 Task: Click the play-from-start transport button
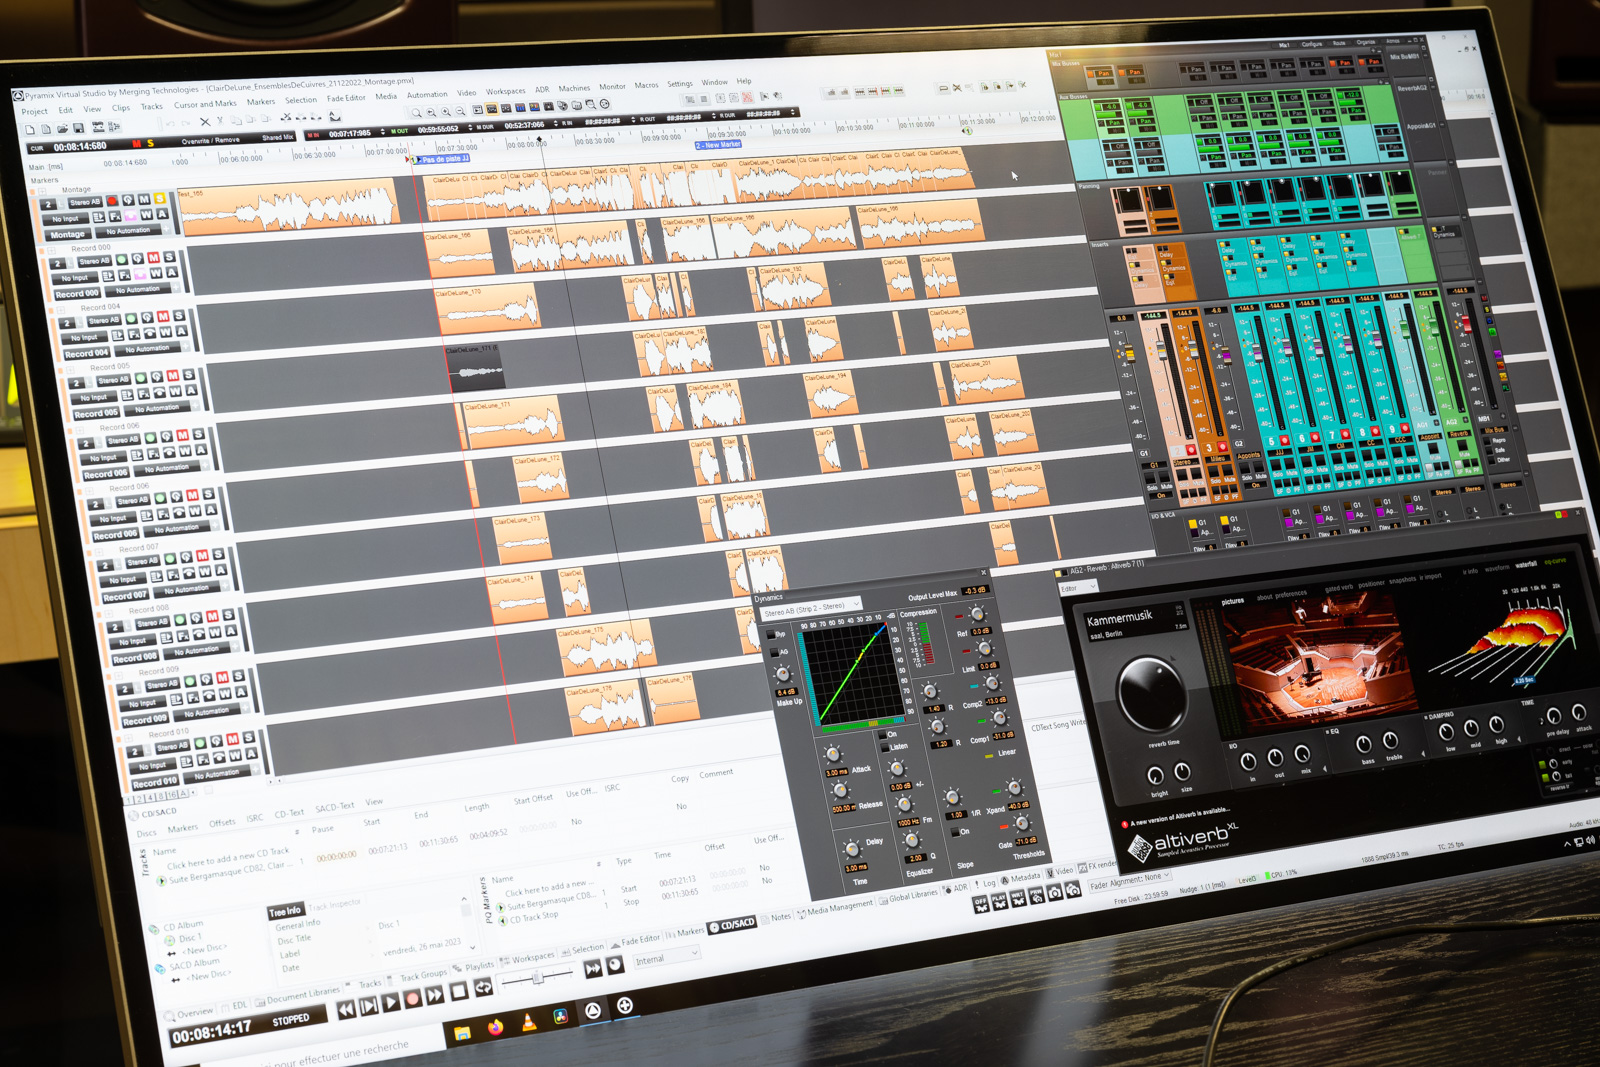[x=368, y=1006]
